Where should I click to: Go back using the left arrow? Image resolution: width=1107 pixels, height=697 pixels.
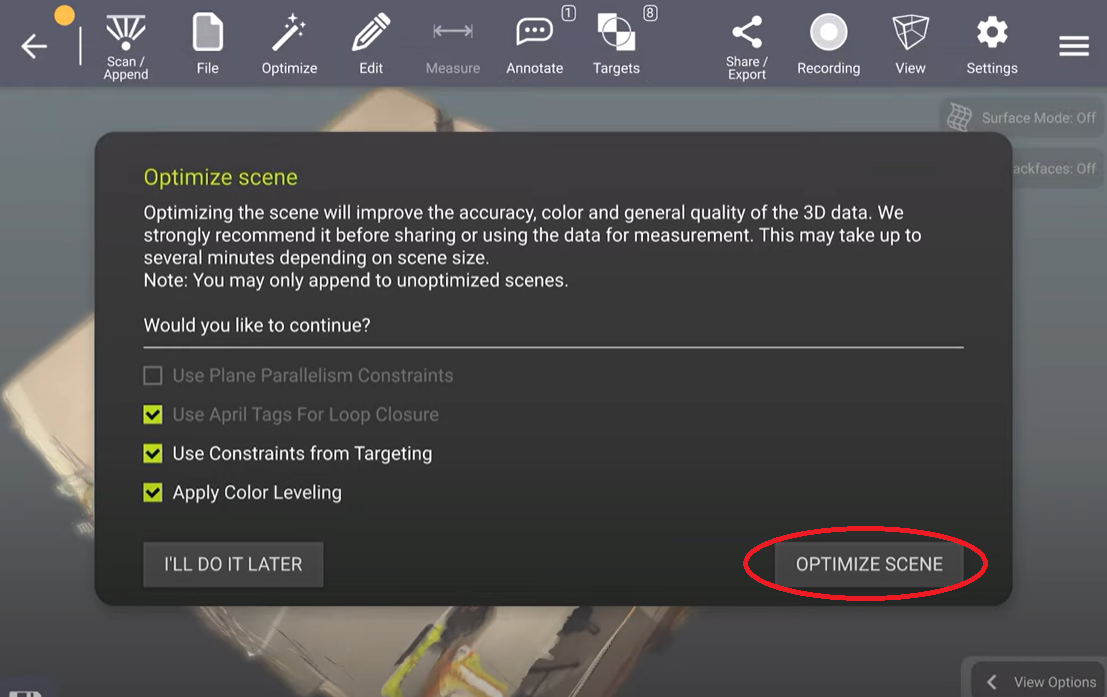pyautogui.click(x=34, y=47)
